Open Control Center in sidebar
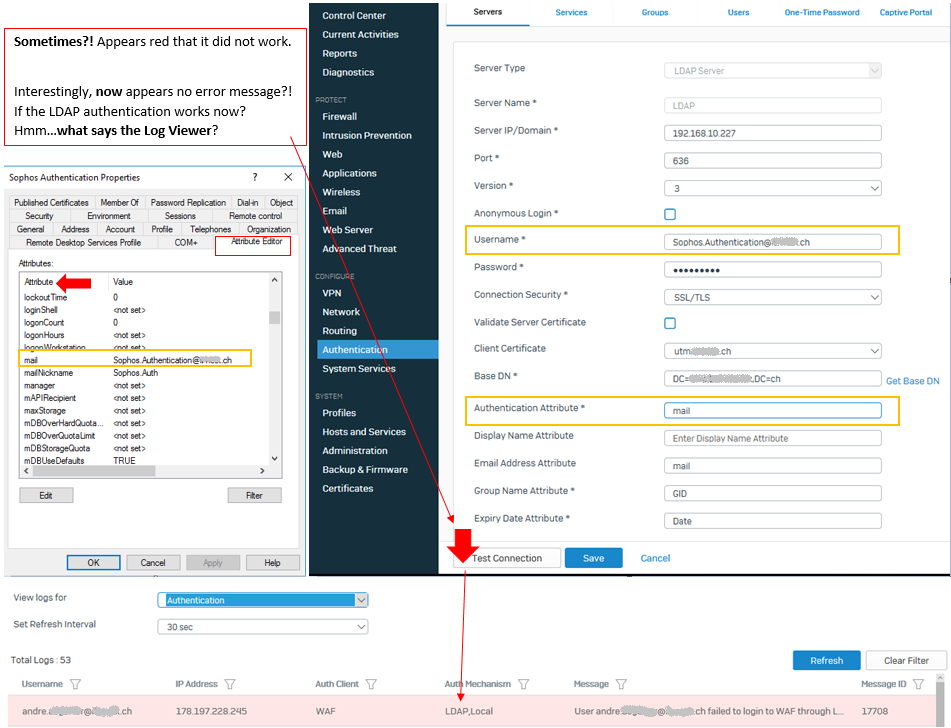The image size is (951, 728). point(354,16)
